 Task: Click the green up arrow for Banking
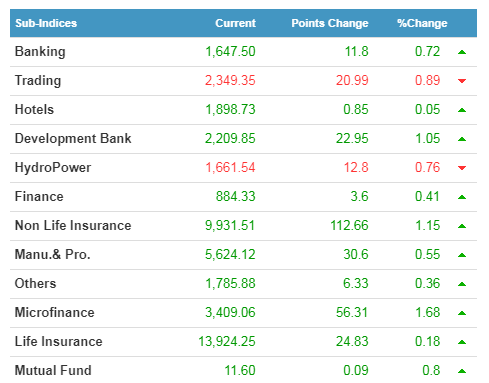tap(462, 52)
